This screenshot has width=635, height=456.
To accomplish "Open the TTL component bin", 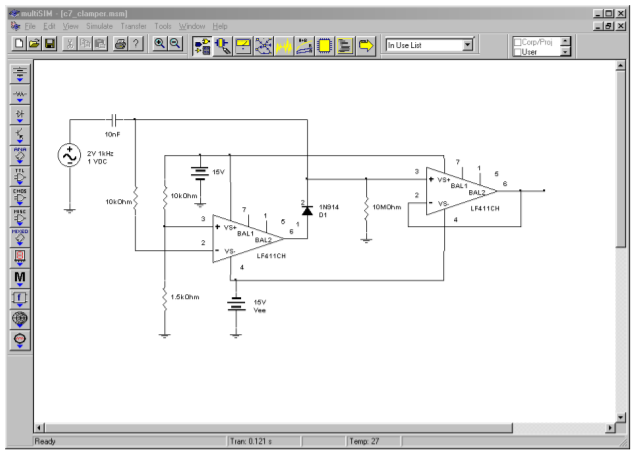I will [x=20, y=174].
